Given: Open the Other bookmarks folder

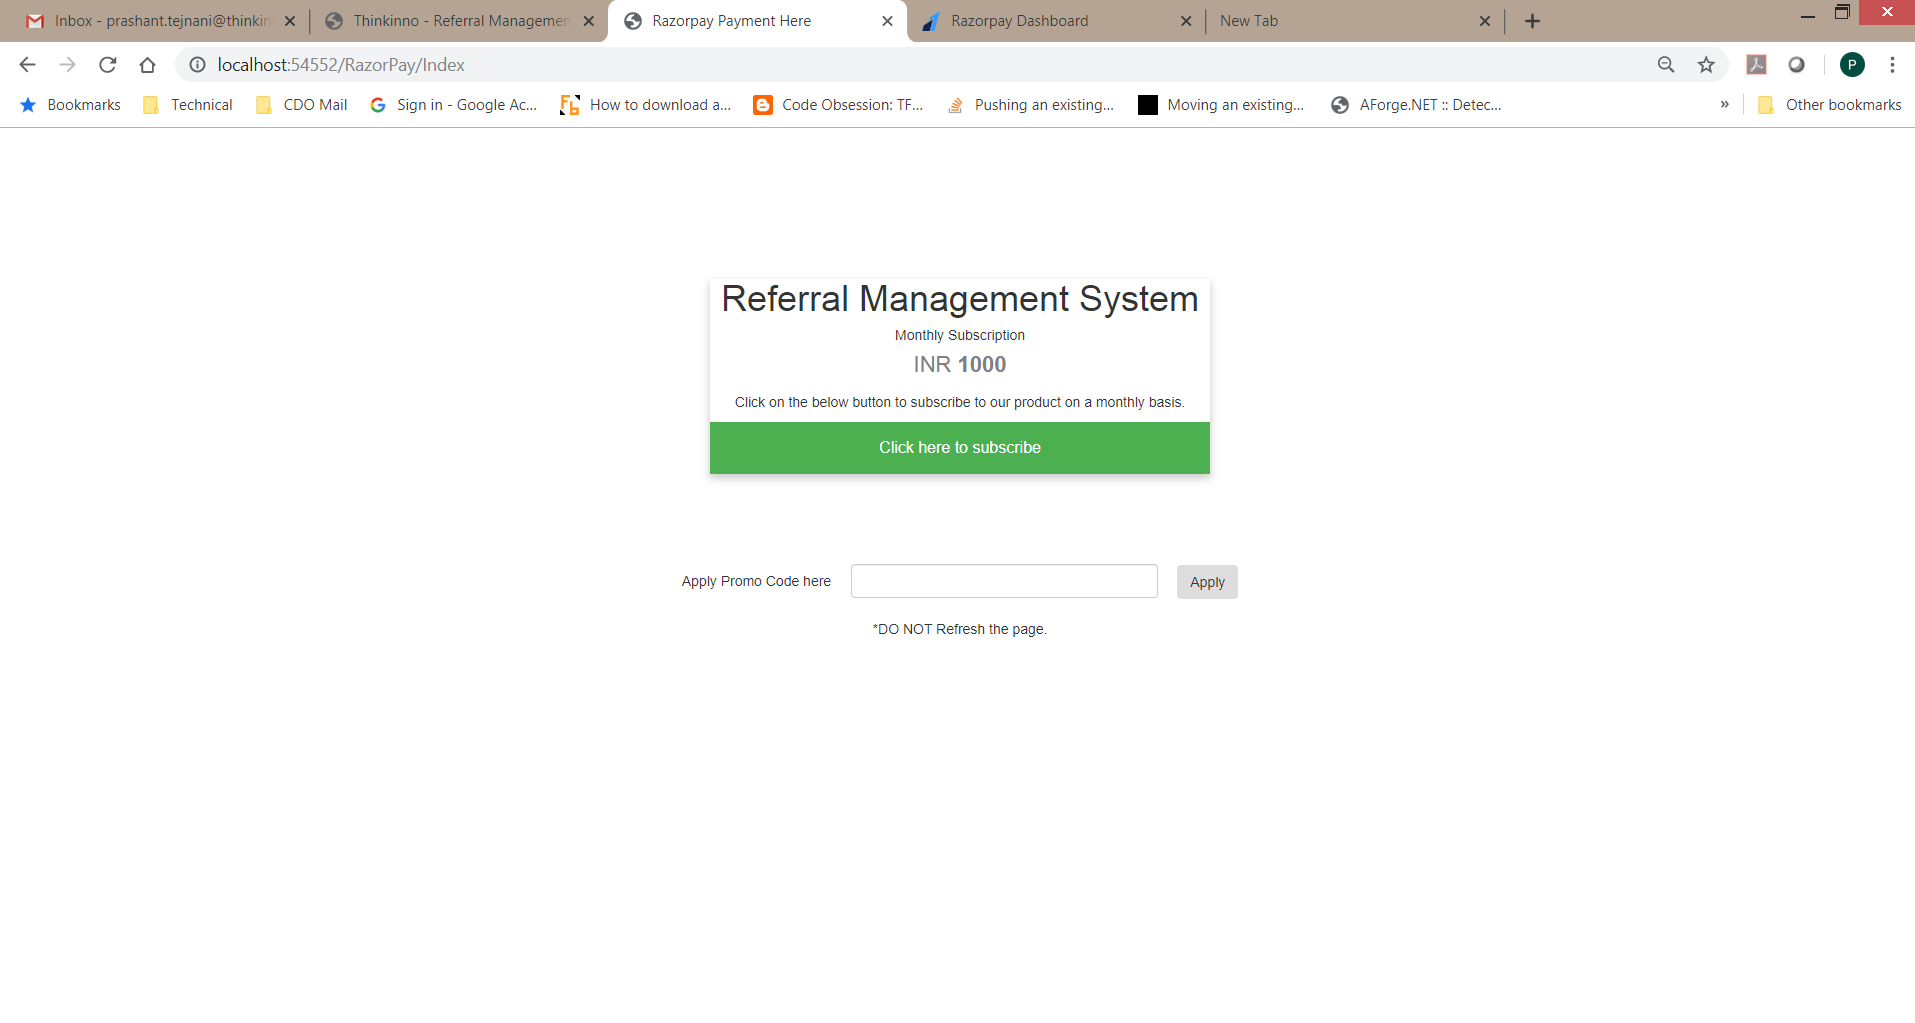Looking at the screenshot, I should (x=1829, y=105).
